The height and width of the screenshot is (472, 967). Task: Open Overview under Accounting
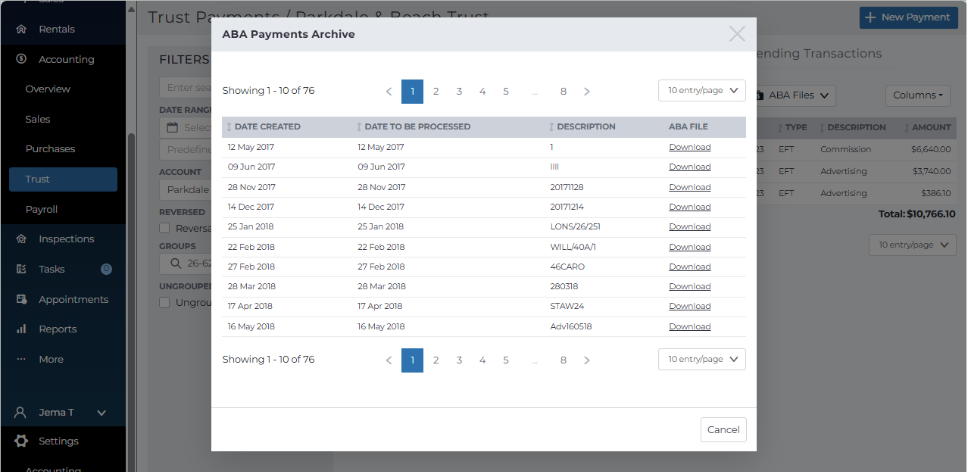(47, 89)
